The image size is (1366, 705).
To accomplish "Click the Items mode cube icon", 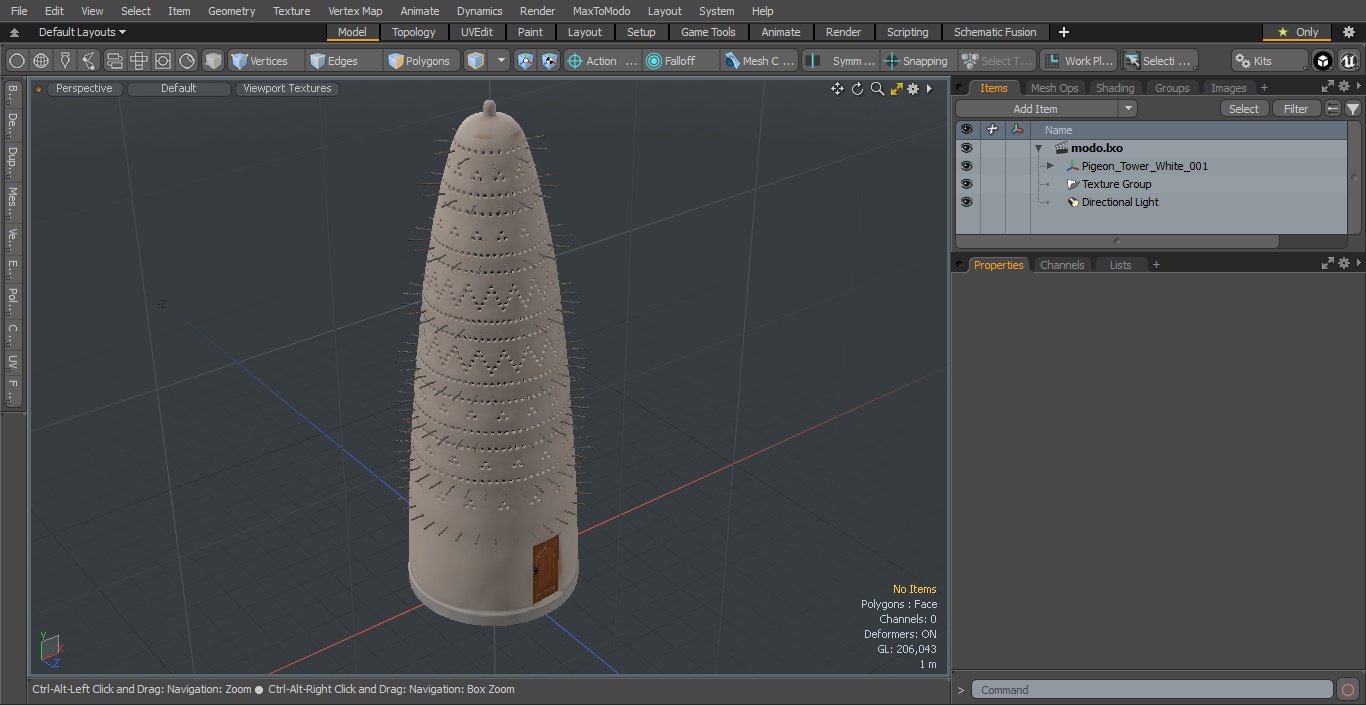I will [x=476, y=61].
